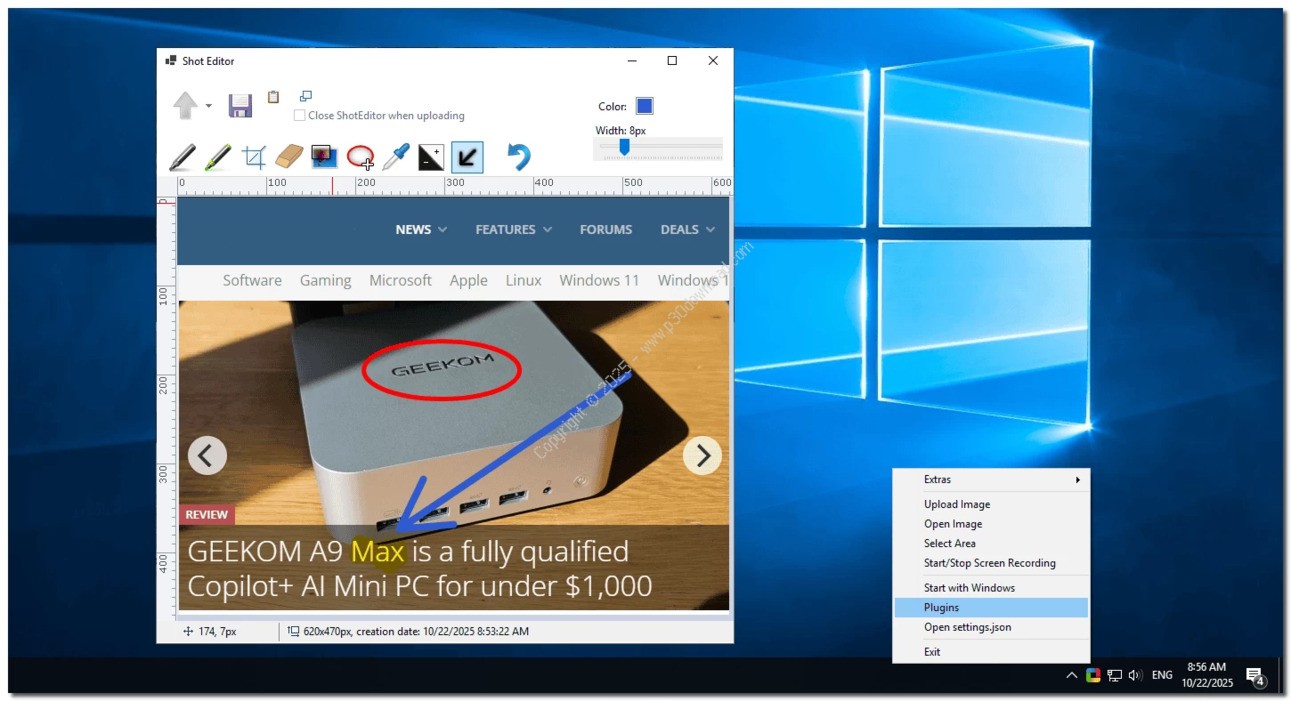Choose the Eraser tool
This screenshot has height=701, width=1291.
point(288,157)
